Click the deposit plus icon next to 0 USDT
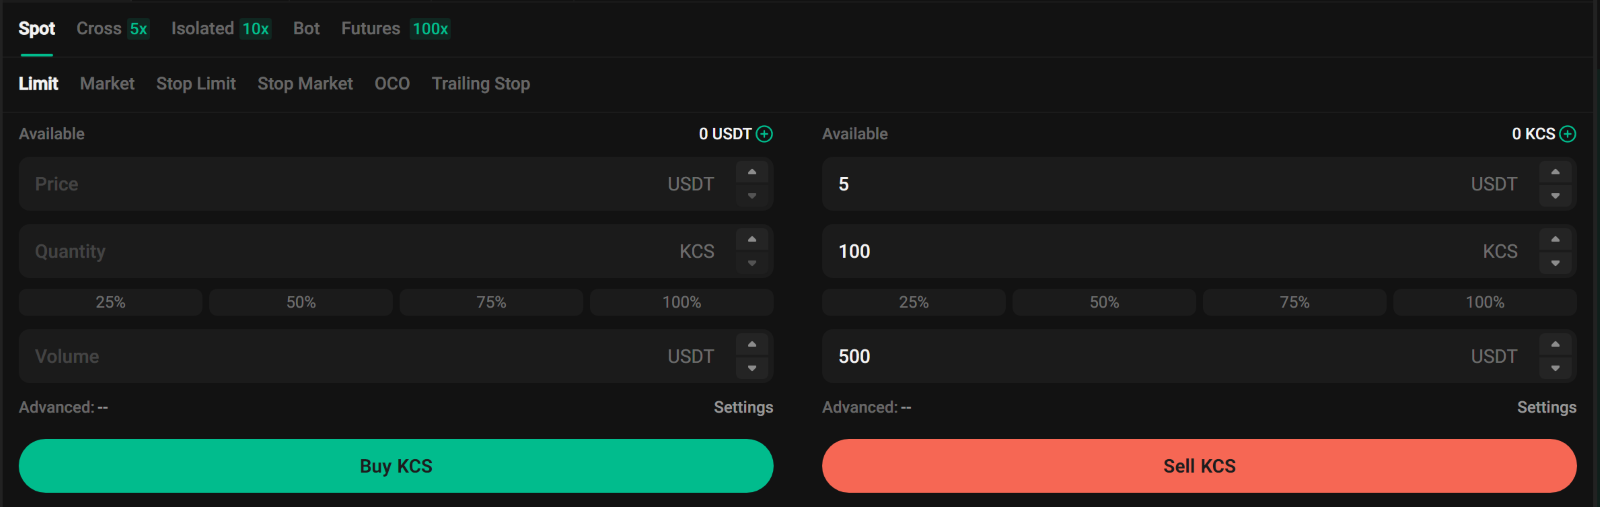The image size is (1600, 507). coord(764,134)
